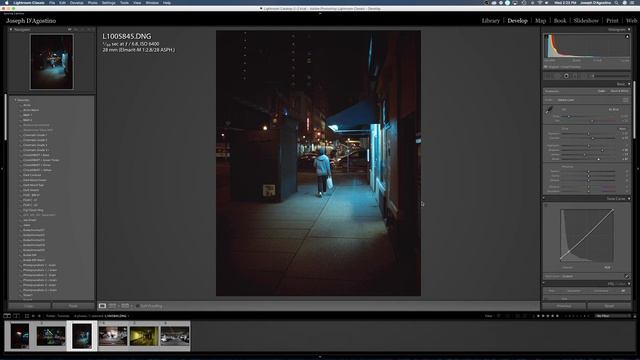Select the Red Eye Correction tool
This screenshot has width=640, height=360.
tap(566, 76)
